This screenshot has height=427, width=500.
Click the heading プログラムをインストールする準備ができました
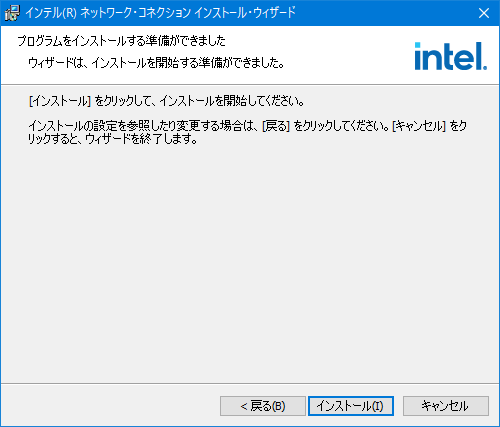[x=121, y=41]
